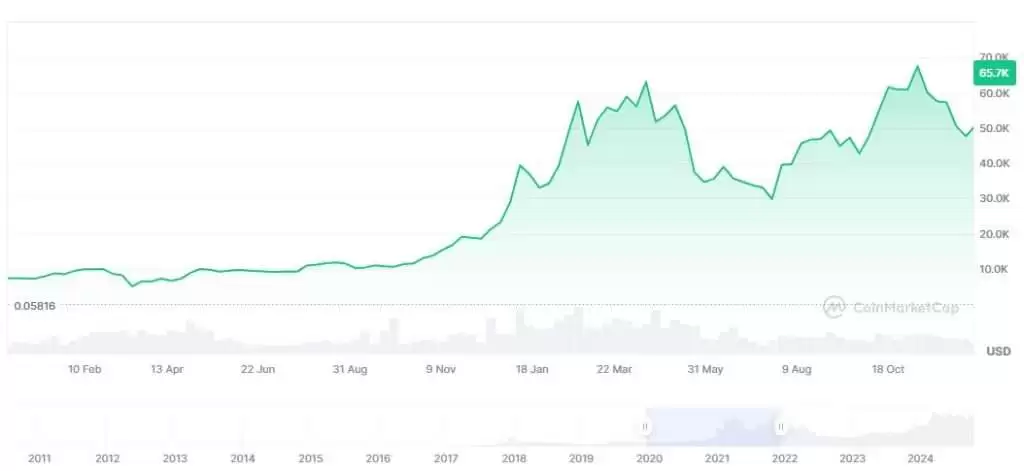Grab the right range selector handle
The image size is (1024, 471).
pos(780,427)
